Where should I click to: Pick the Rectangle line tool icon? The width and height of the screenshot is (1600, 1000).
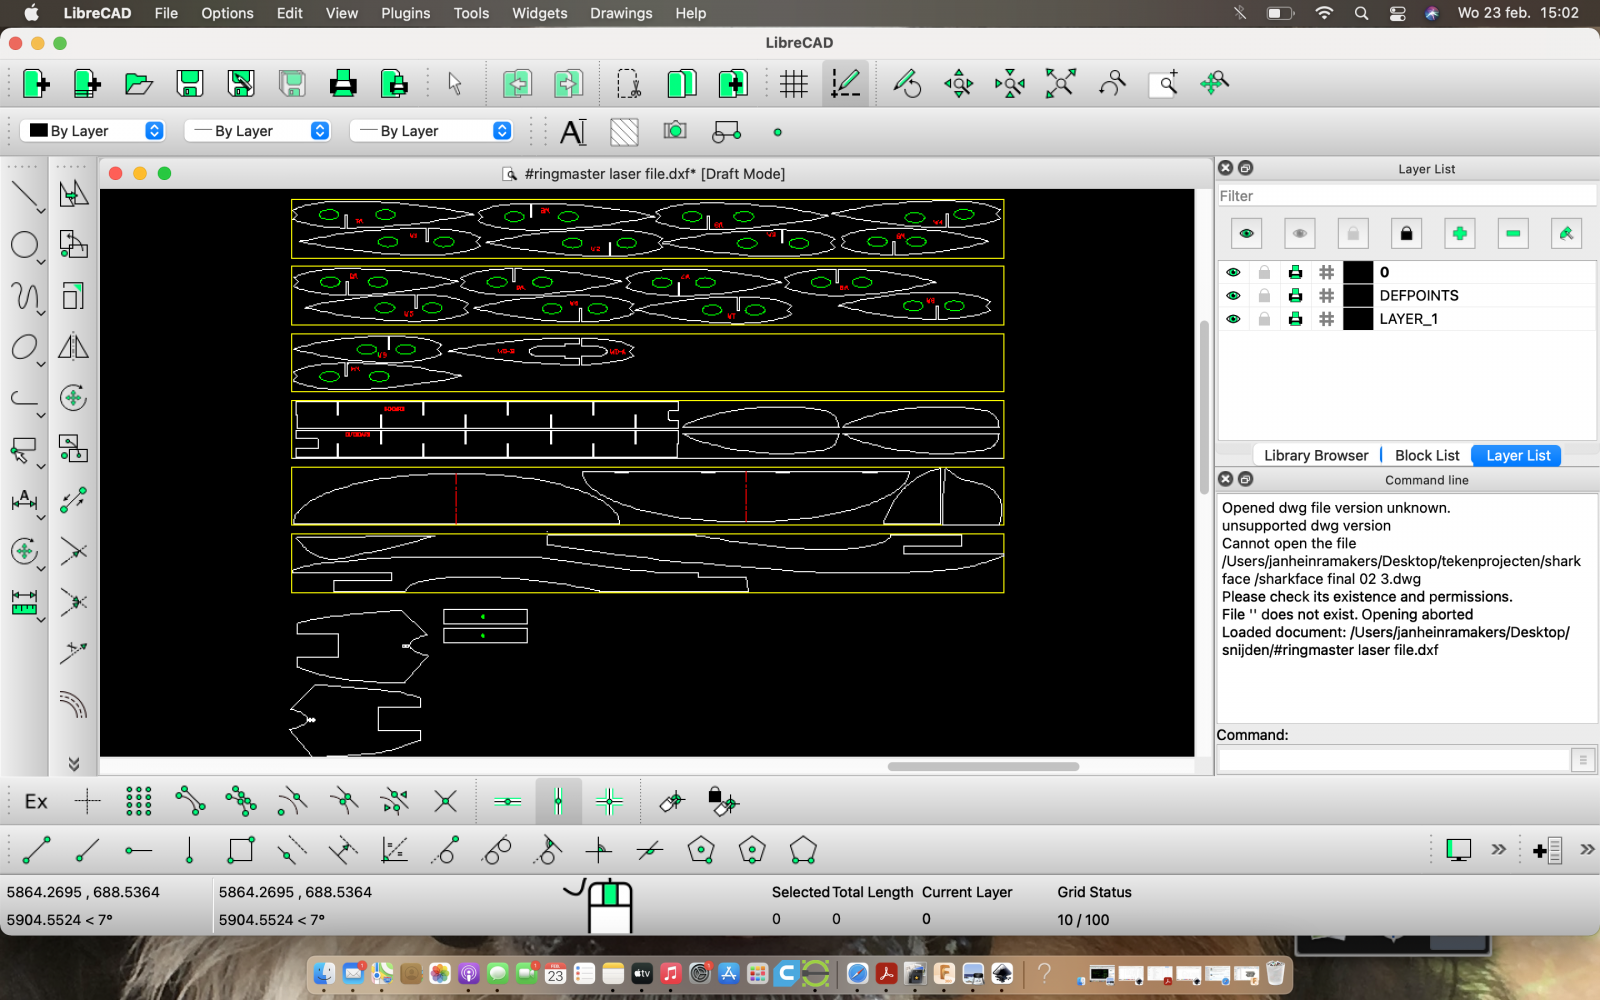241,850
